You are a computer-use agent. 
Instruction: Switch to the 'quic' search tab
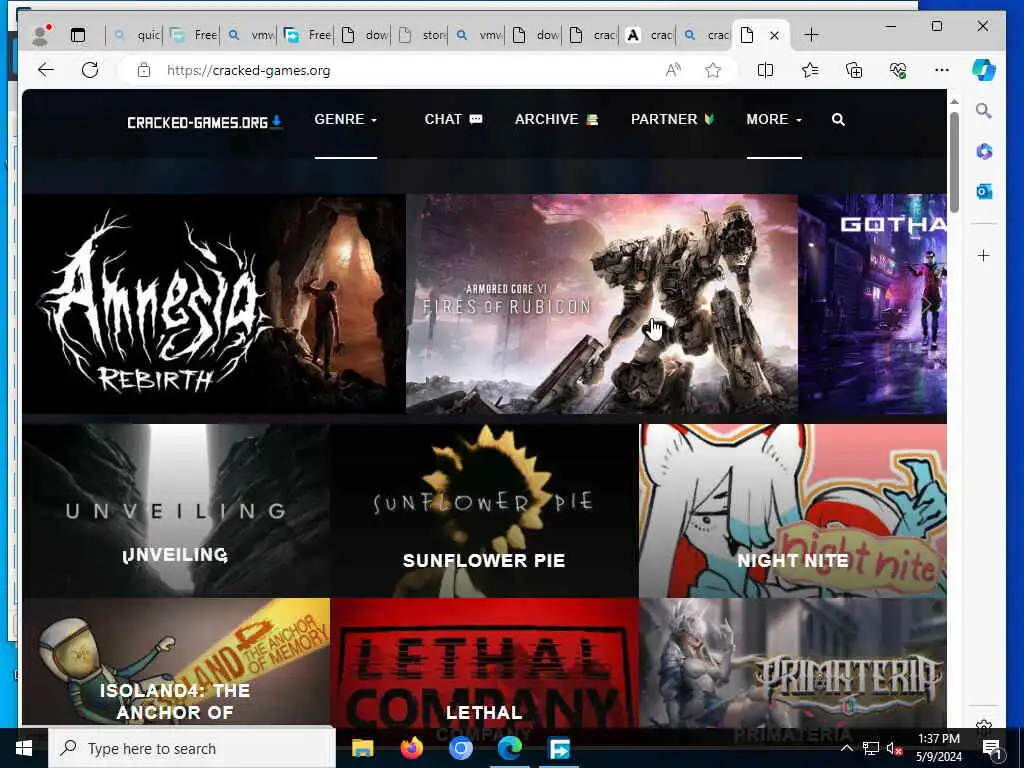[136, 35]
